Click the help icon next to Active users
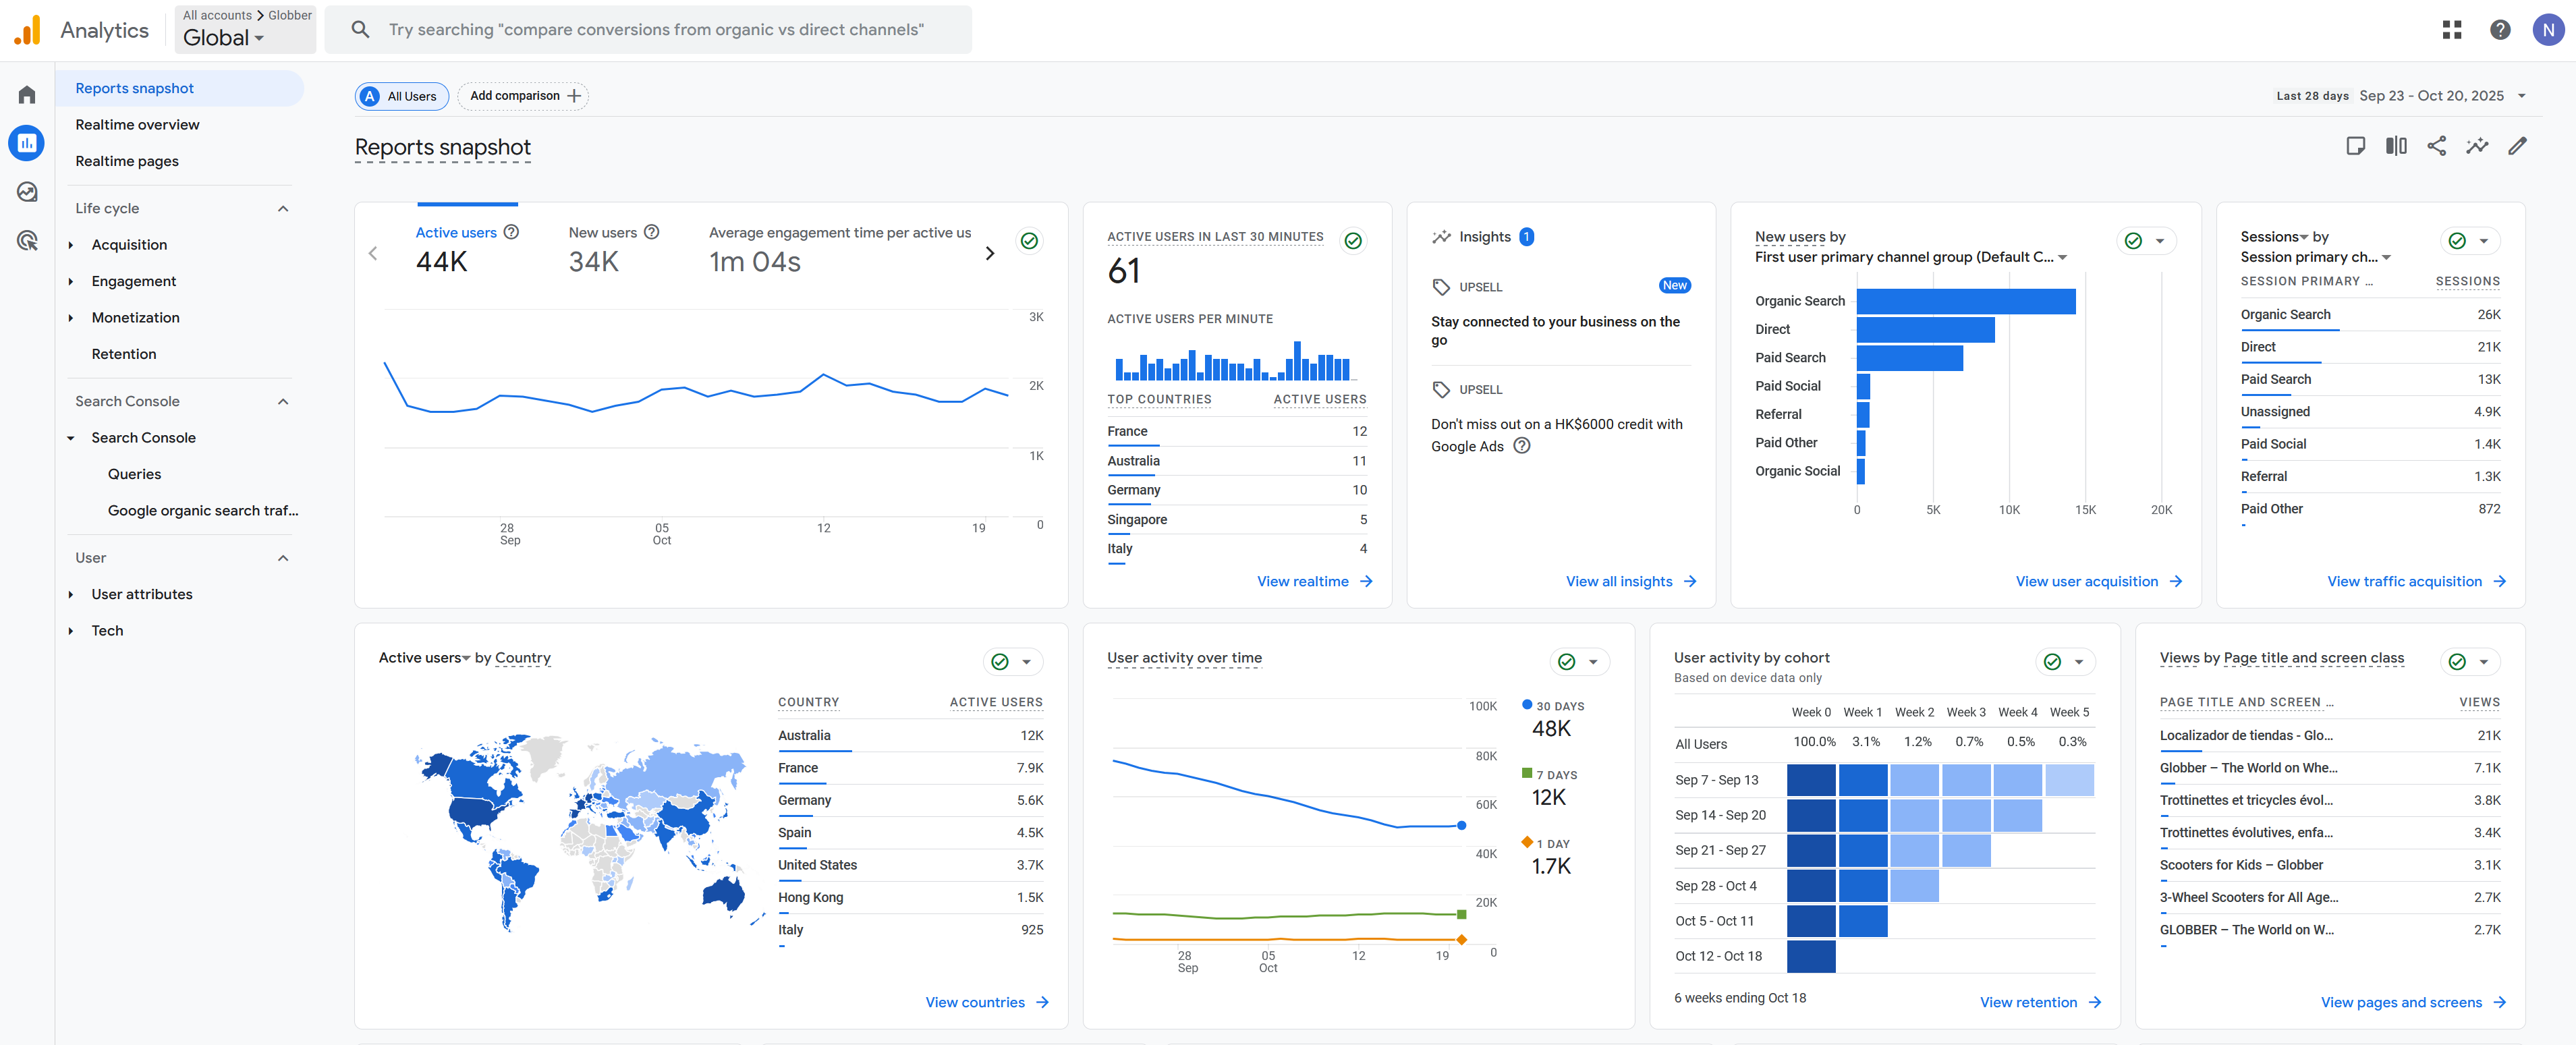The image size is (2576, 1045). tap(511, 232)
